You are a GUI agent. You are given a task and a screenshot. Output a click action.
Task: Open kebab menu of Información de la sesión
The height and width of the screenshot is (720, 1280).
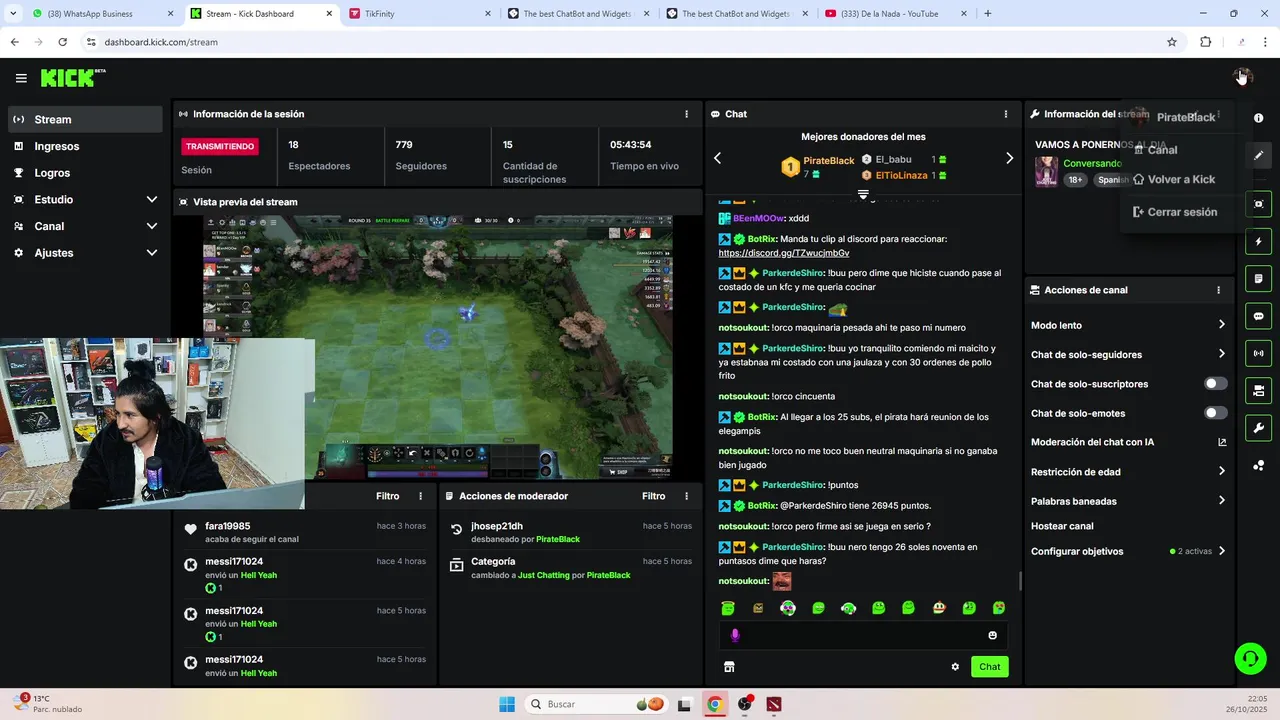(x=686, y=114)
